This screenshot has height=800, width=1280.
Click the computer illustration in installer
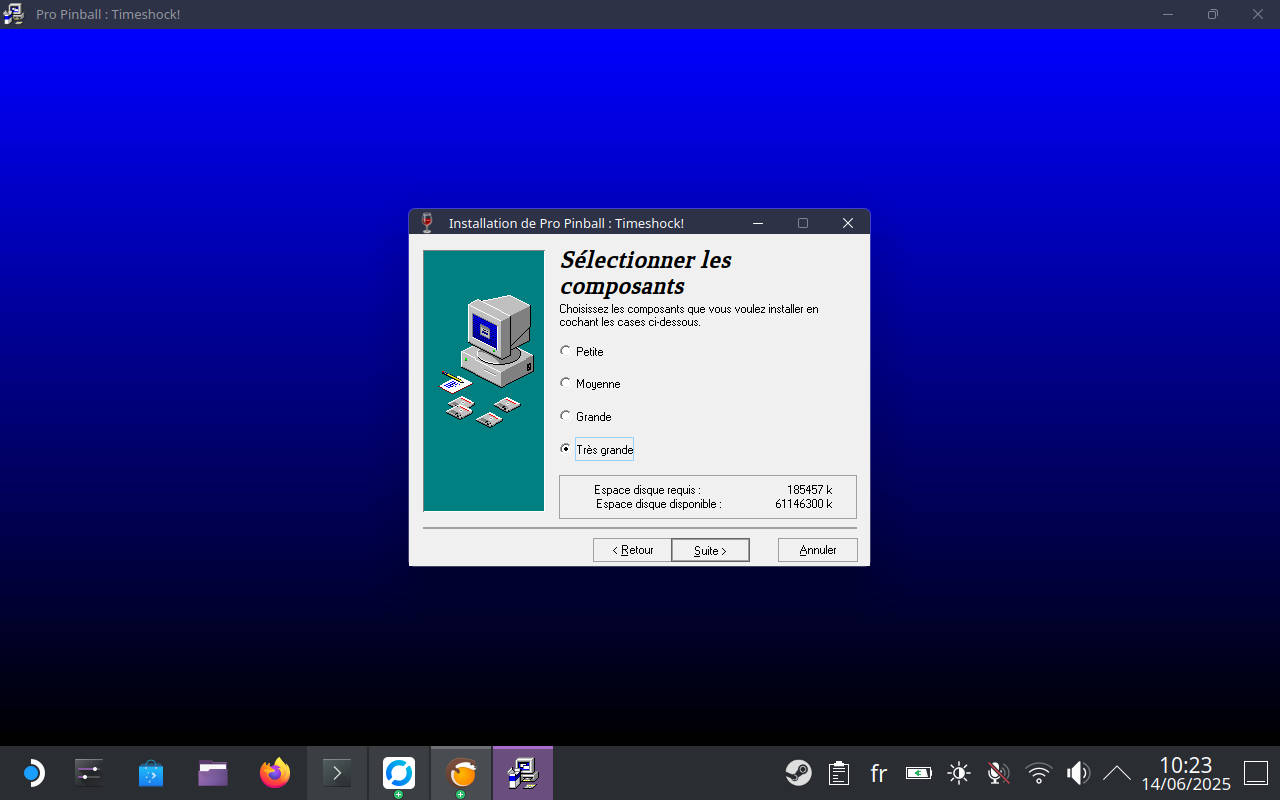coord(484,381)
